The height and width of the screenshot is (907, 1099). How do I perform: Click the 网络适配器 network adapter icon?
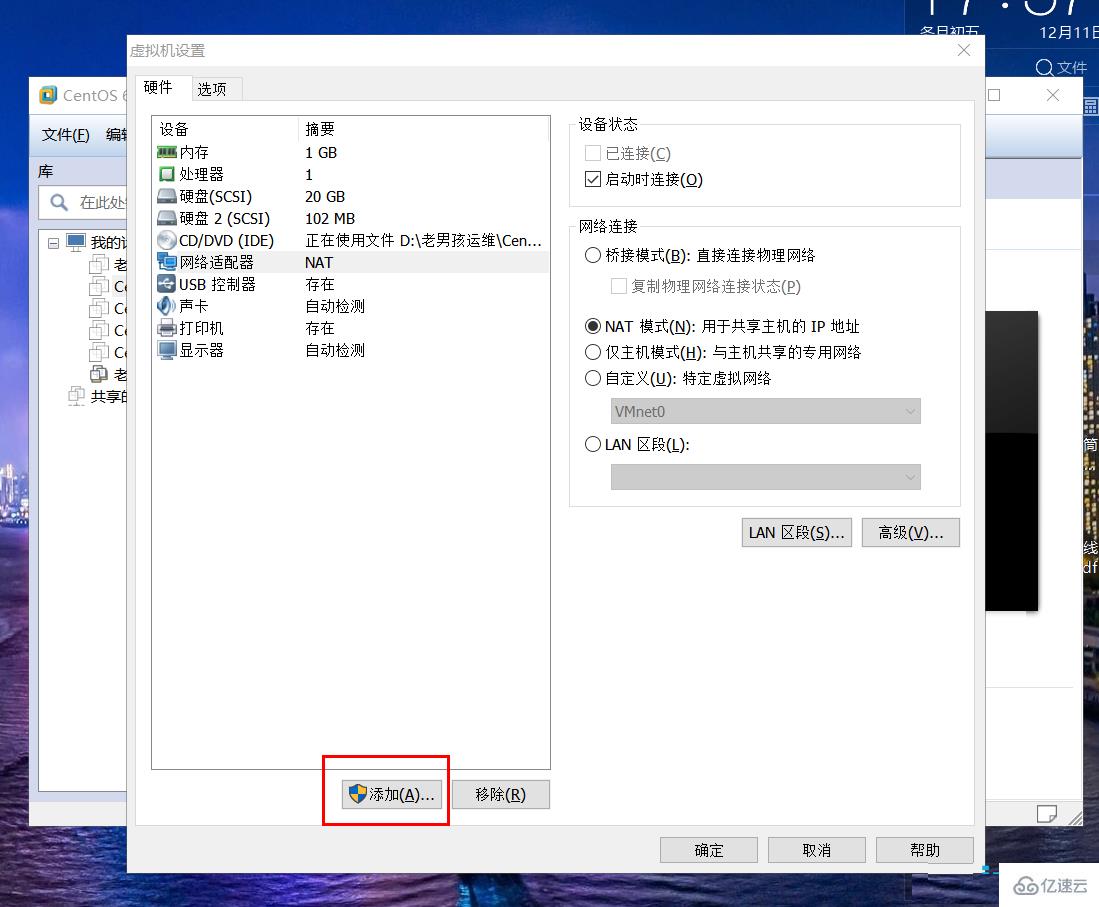(167, 262)
